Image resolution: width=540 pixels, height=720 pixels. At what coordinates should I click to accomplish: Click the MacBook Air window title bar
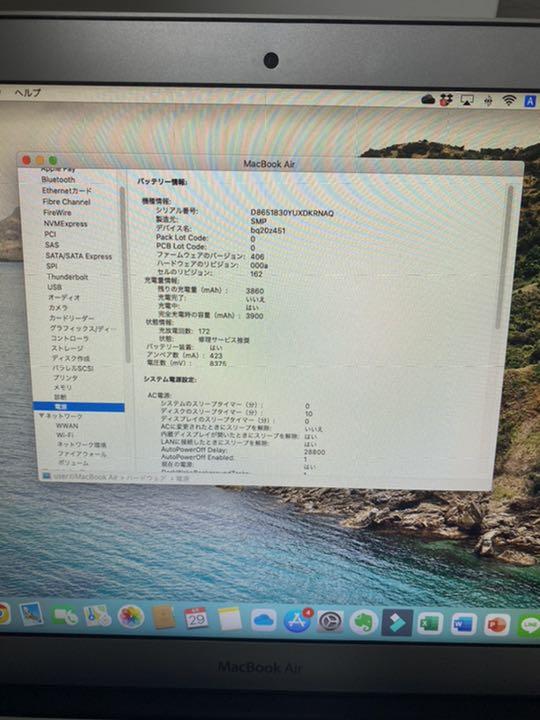[x=269, y=164]
